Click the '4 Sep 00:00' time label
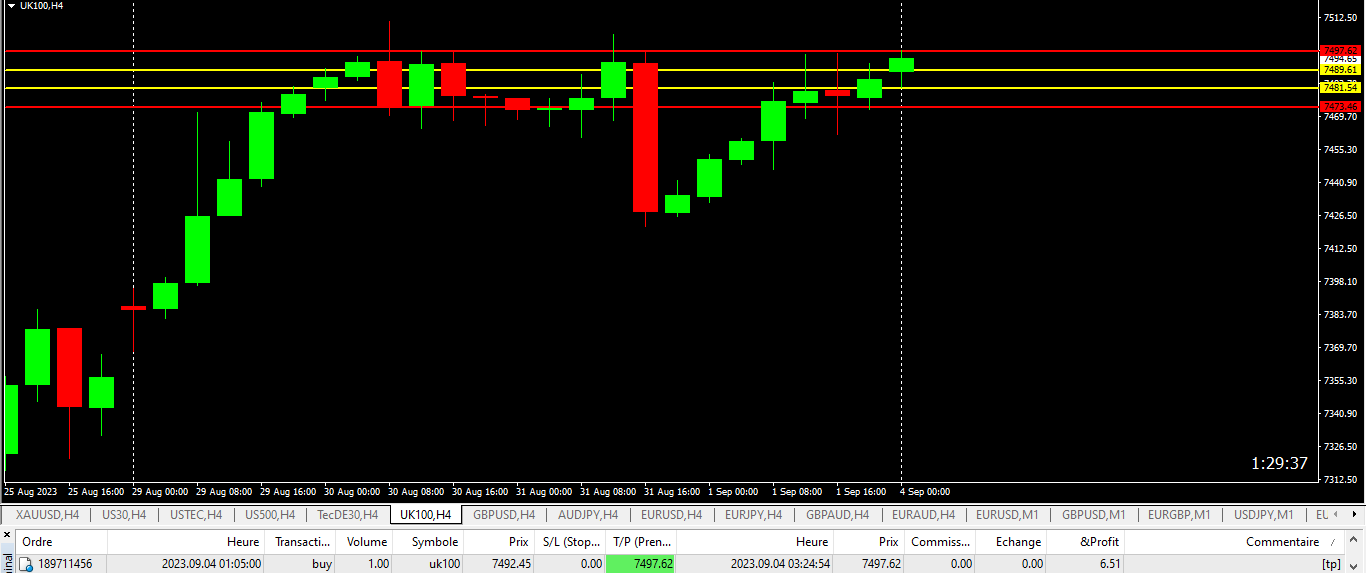The width and height of the screenshot is (1366, 573). [925, 492]
